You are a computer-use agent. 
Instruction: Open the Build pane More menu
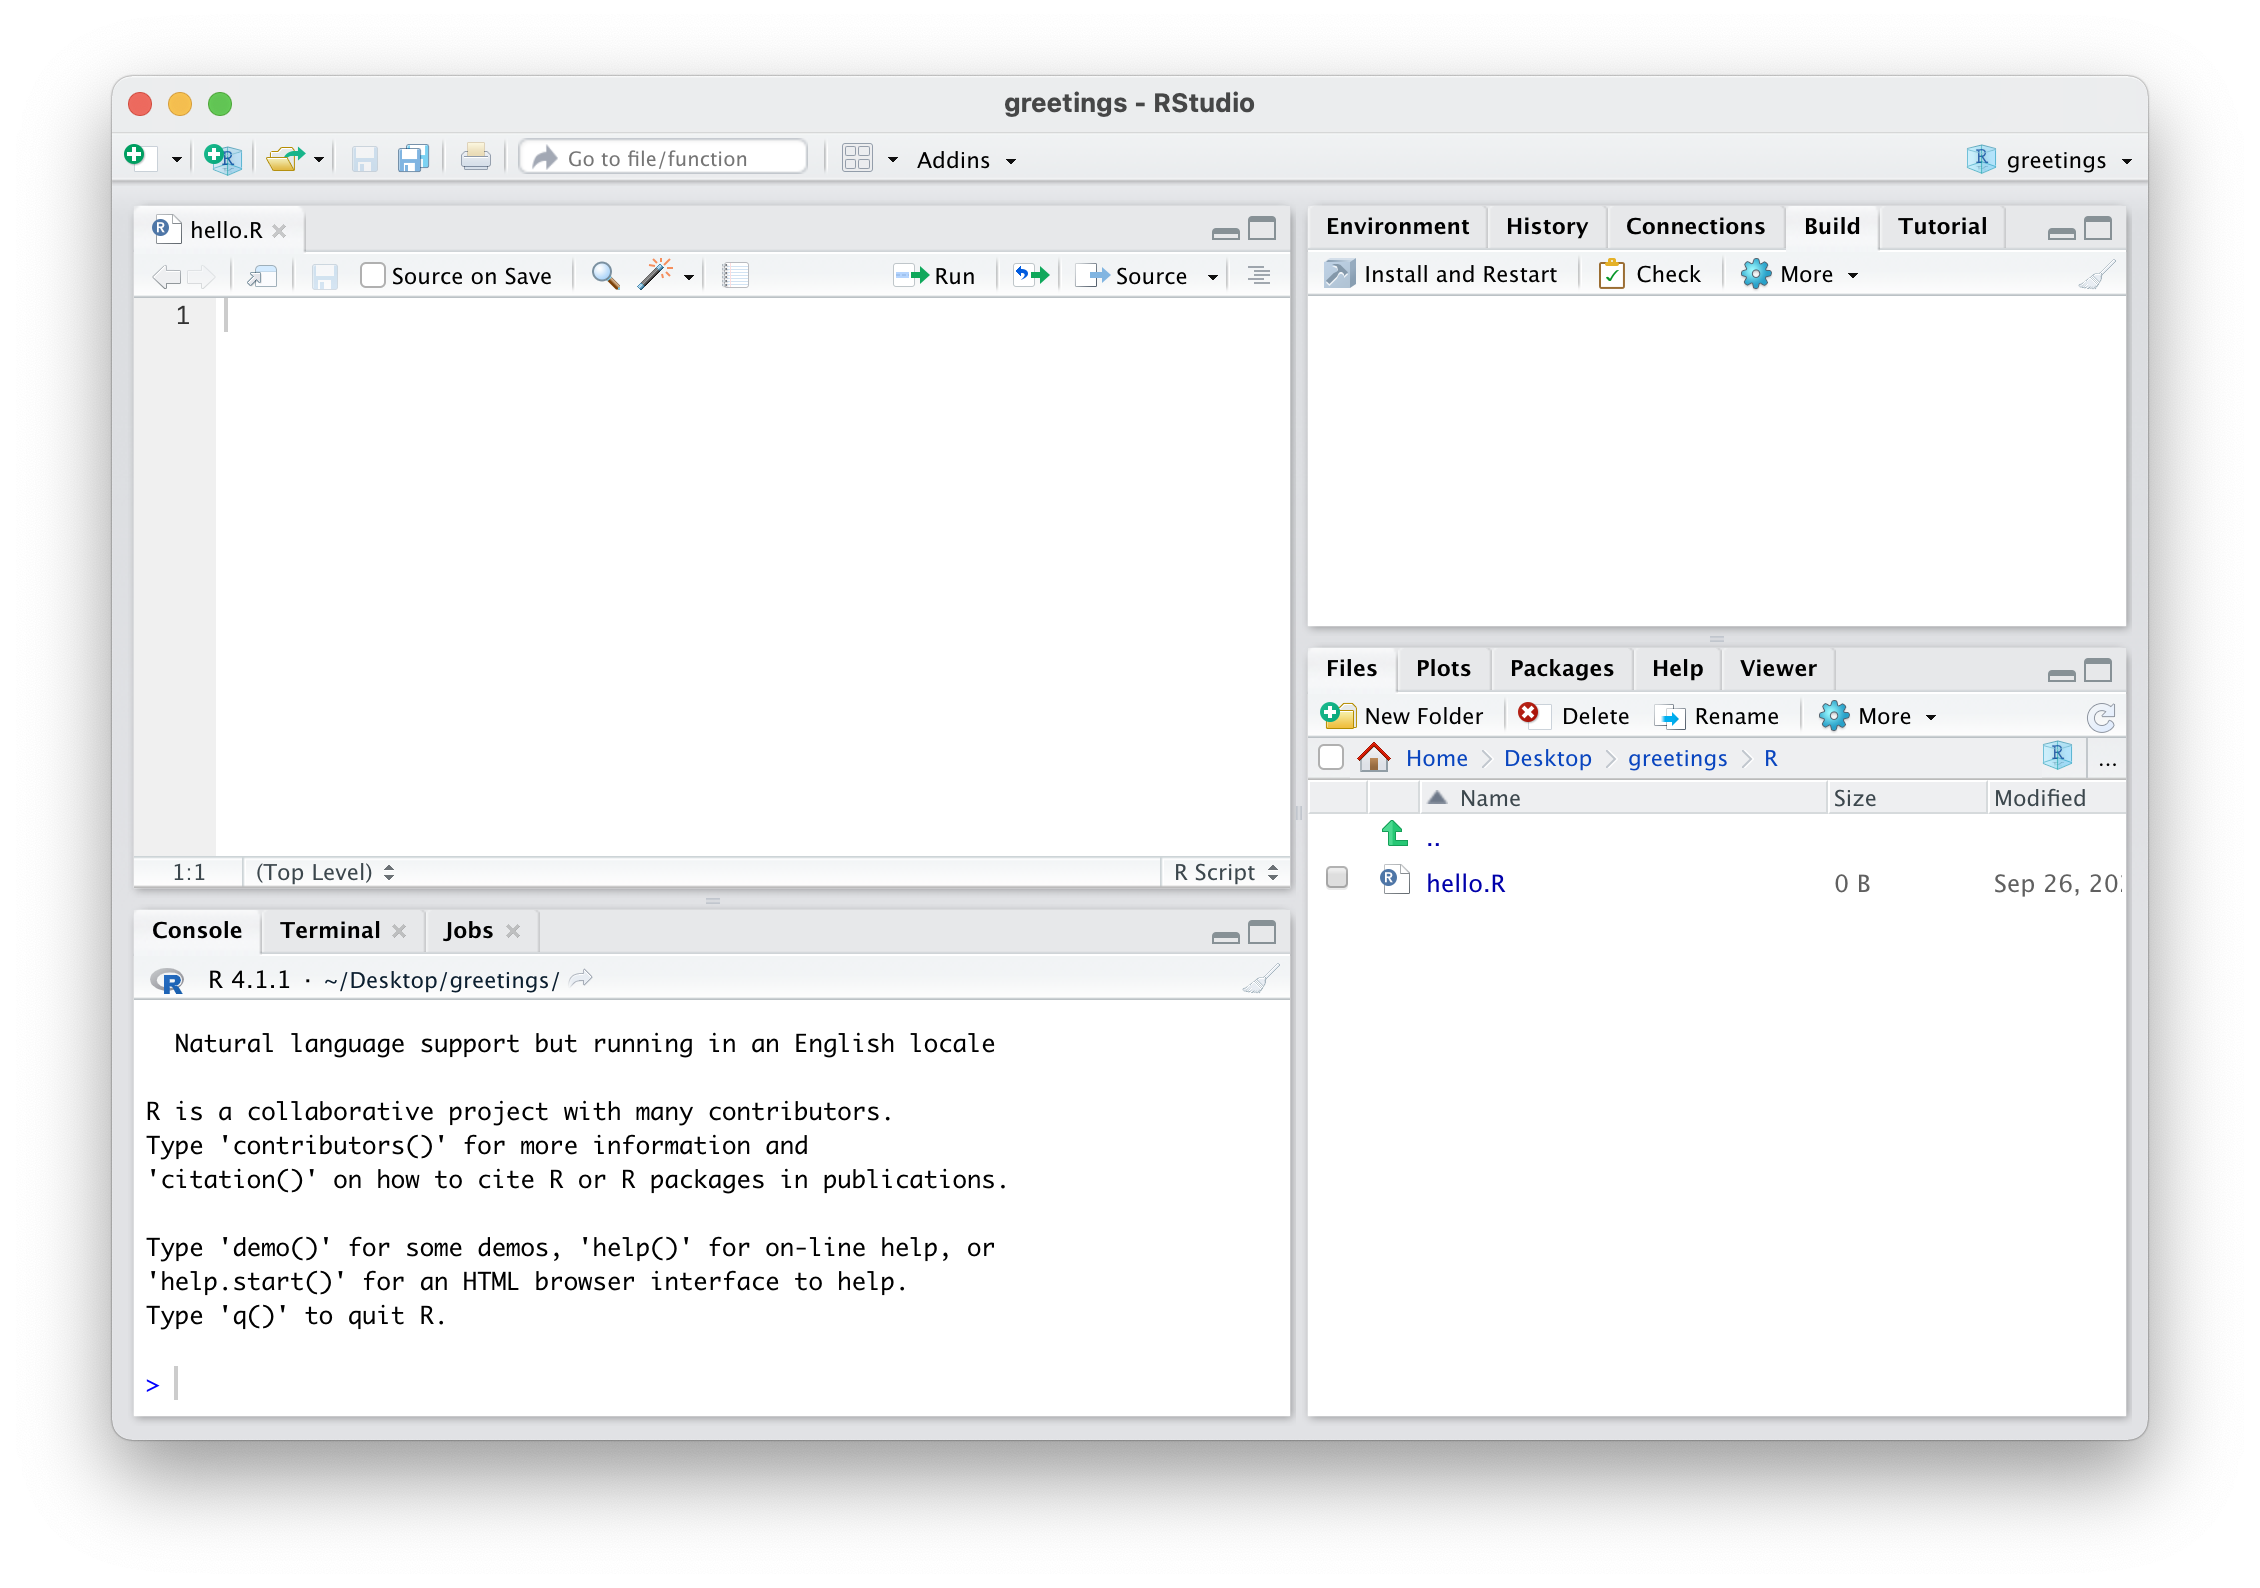pos(1799,274)
